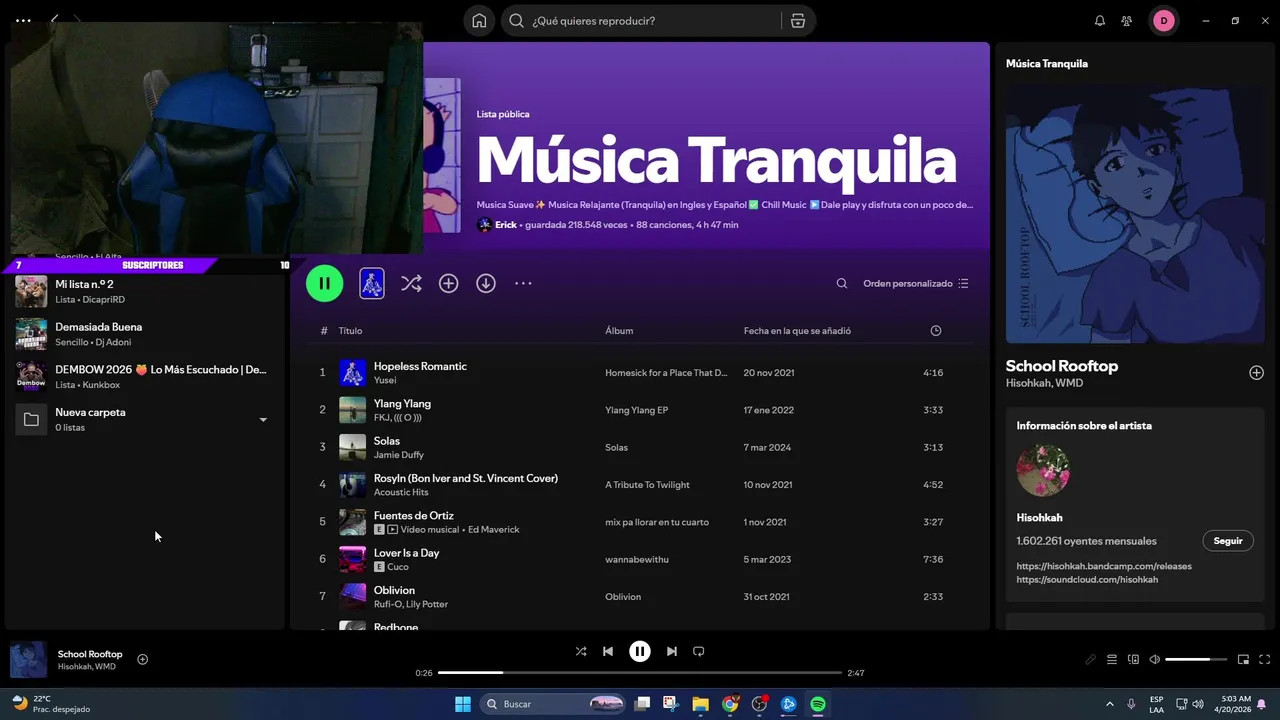Open the "Orden personalizado" sort dropdown

tap(916, 284)
